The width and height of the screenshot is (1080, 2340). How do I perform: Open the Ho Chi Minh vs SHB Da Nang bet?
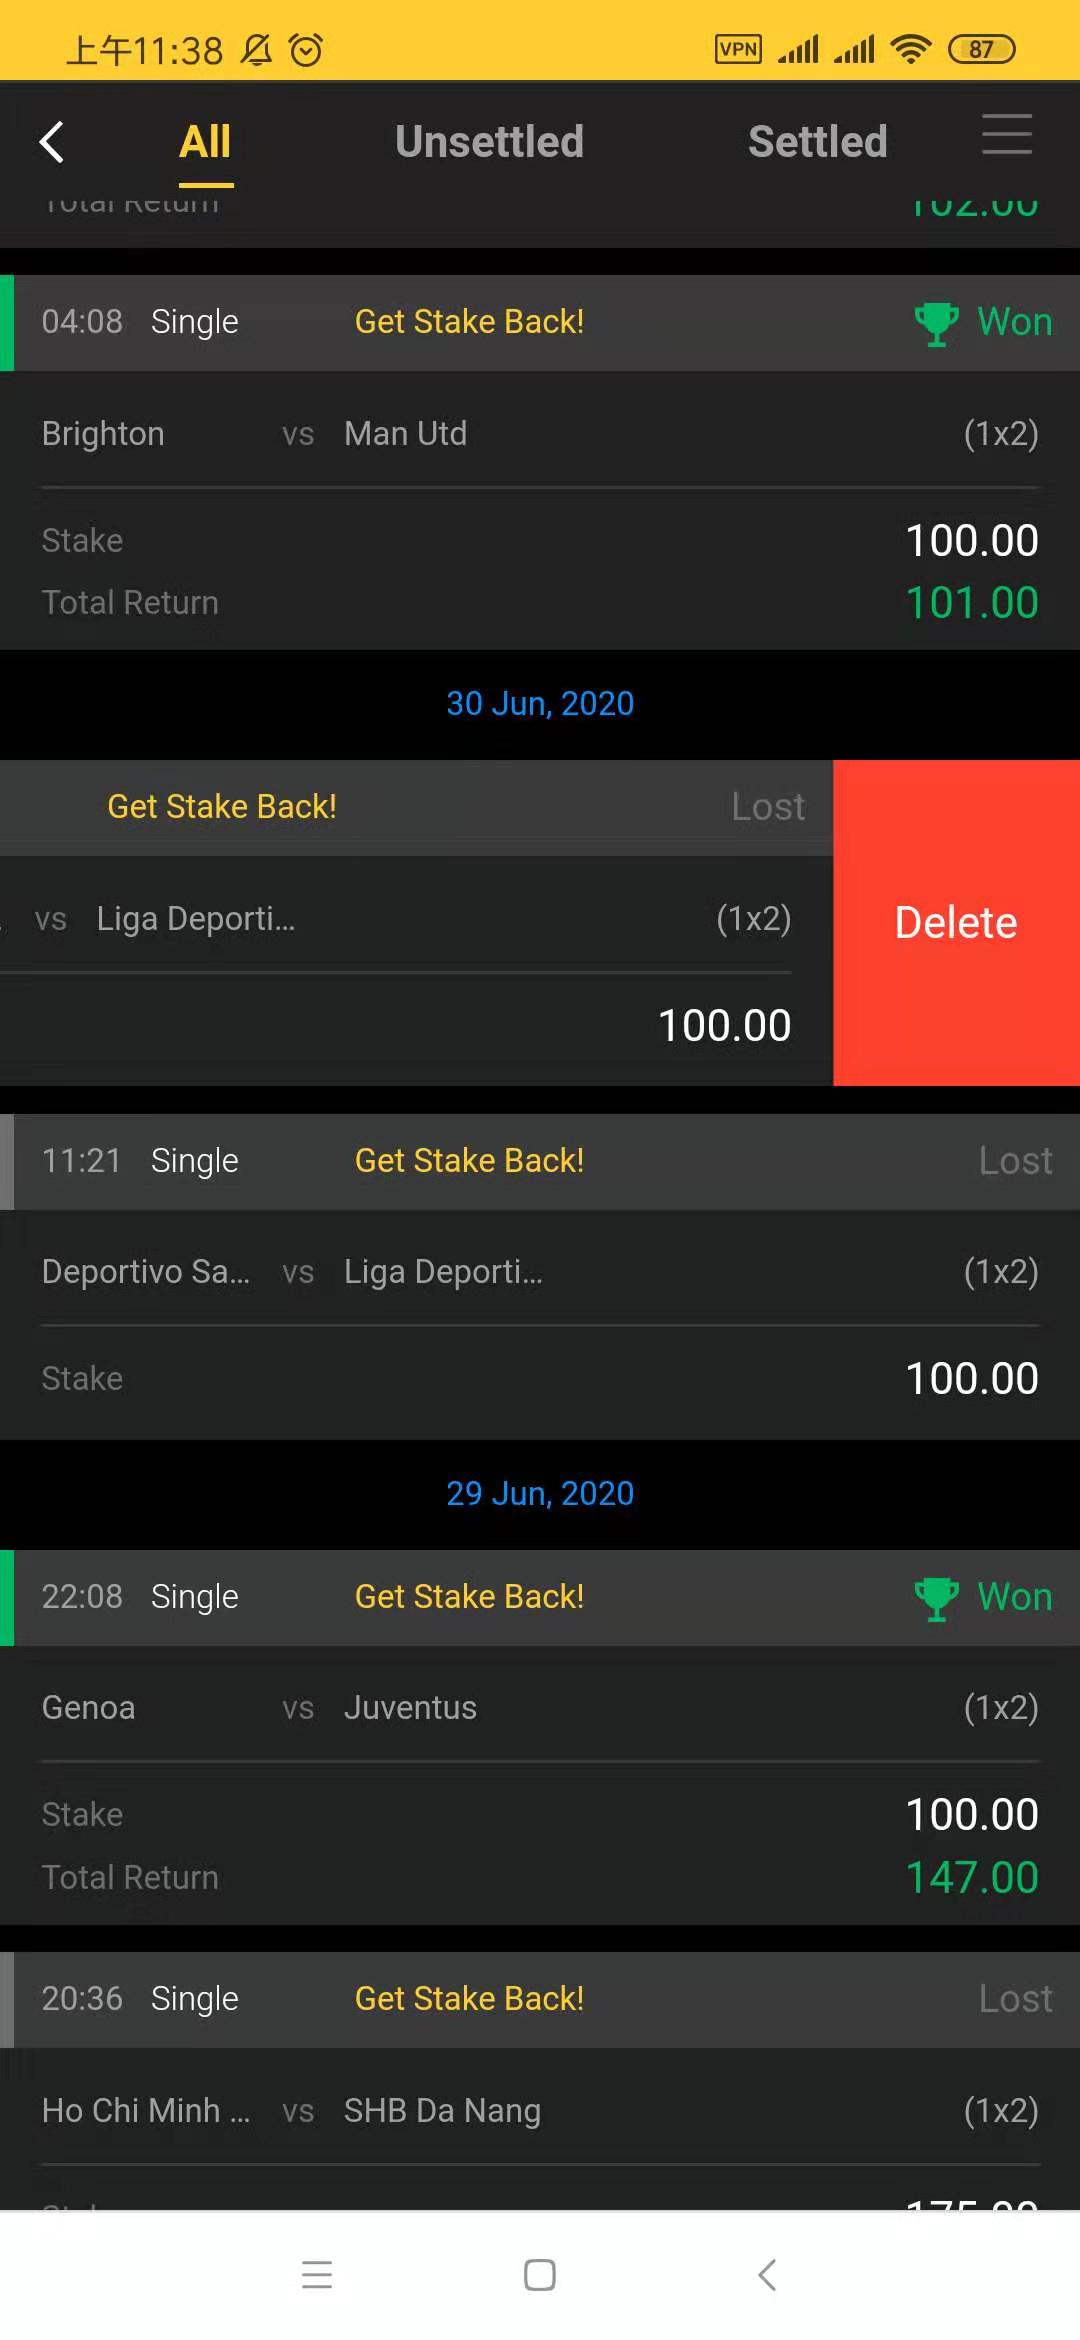[x=540, y=2111]
